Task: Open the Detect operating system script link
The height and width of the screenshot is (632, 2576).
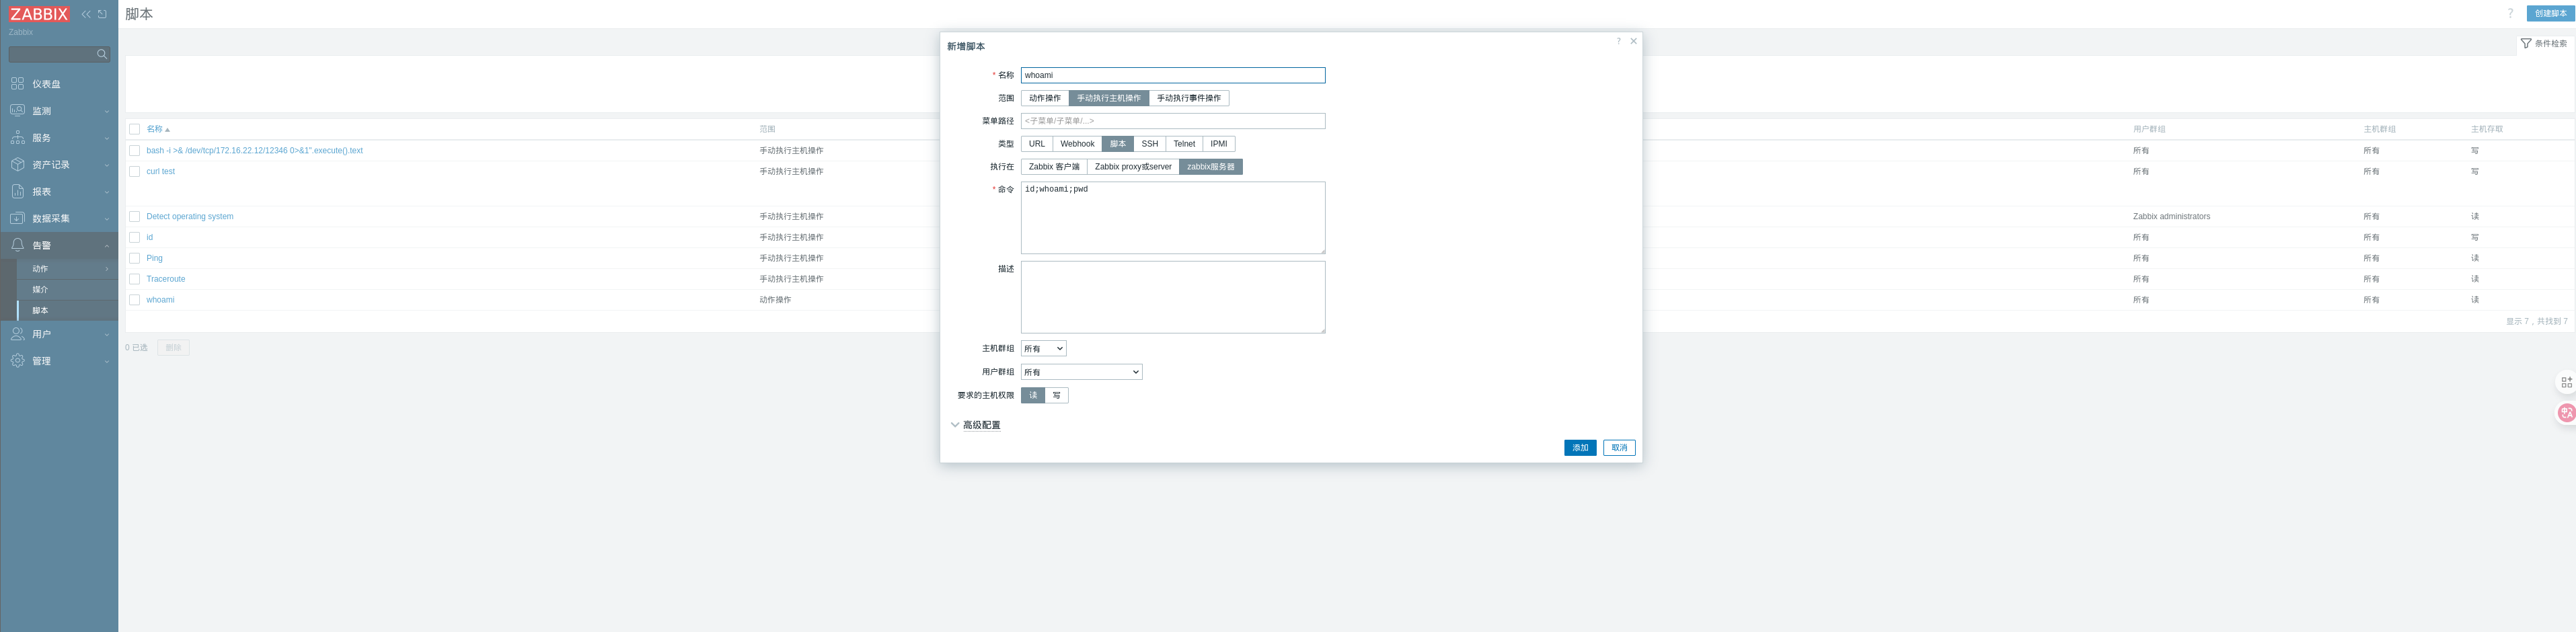Action: click(x=190, y=217)
